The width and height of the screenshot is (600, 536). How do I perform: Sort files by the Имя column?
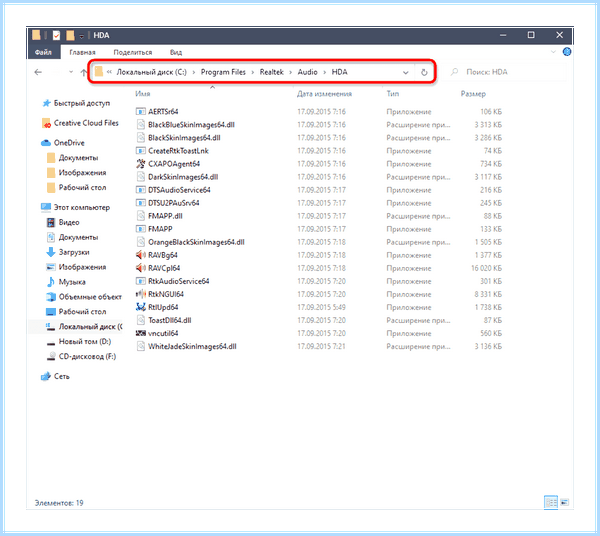click(x=143, y=94)
